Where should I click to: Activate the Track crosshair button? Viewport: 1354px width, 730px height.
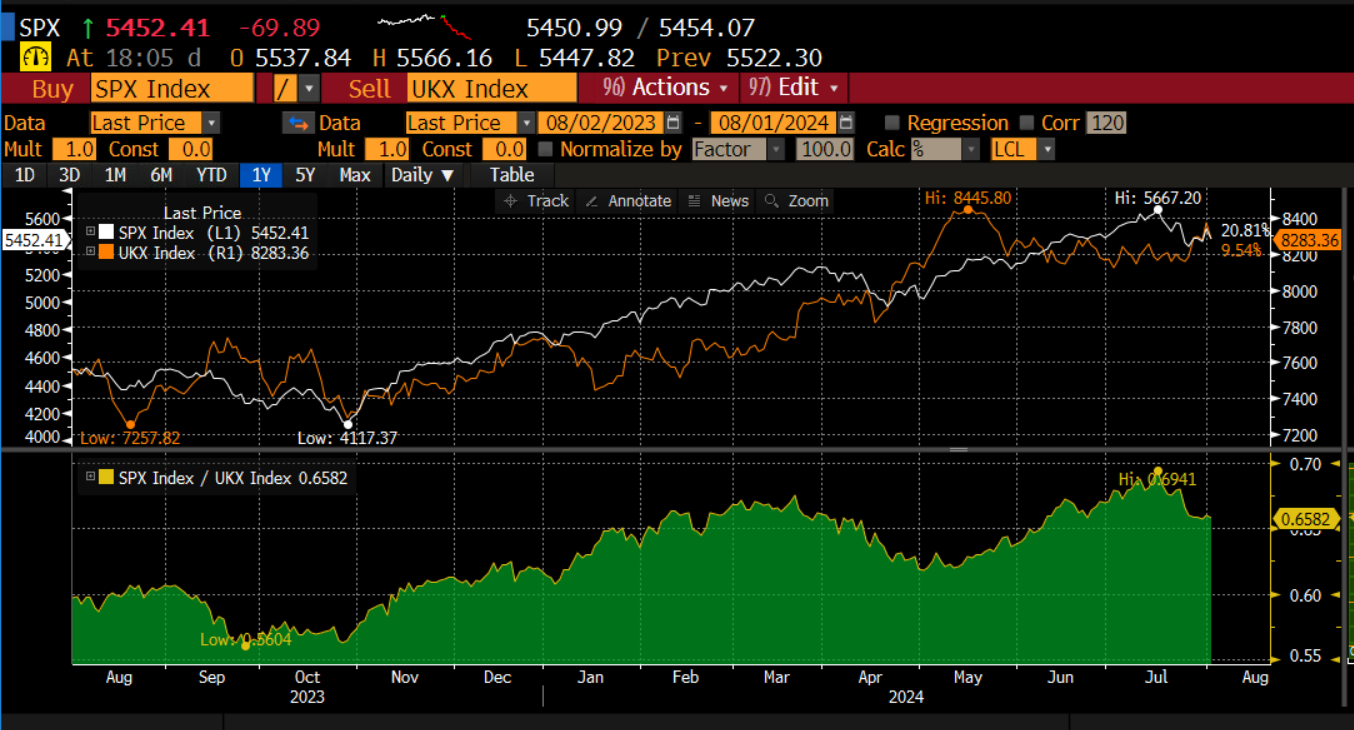pos(536,201)
